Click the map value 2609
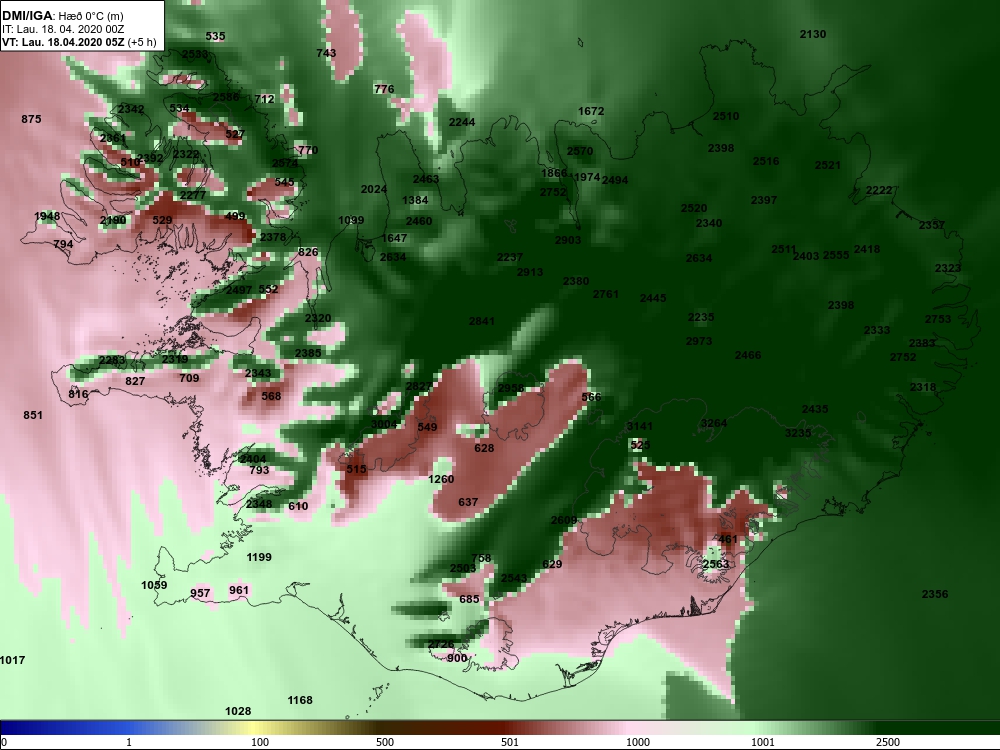The image size is (1000, 750). coord(564,520)
